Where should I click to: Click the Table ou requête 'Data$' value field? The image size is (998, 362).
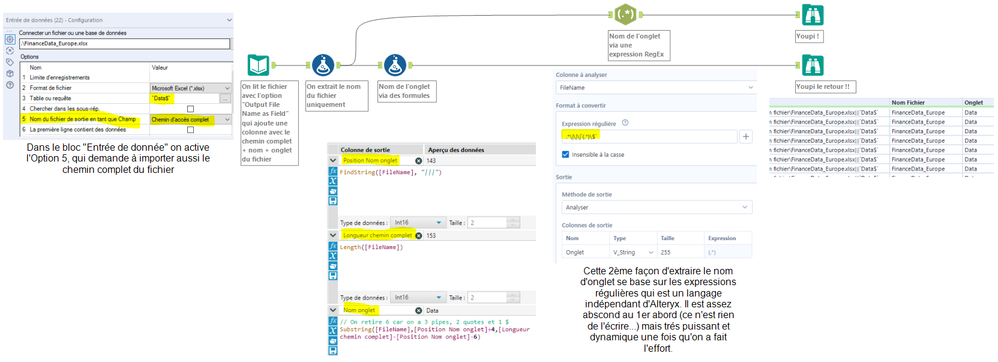[x=185, y=99]
